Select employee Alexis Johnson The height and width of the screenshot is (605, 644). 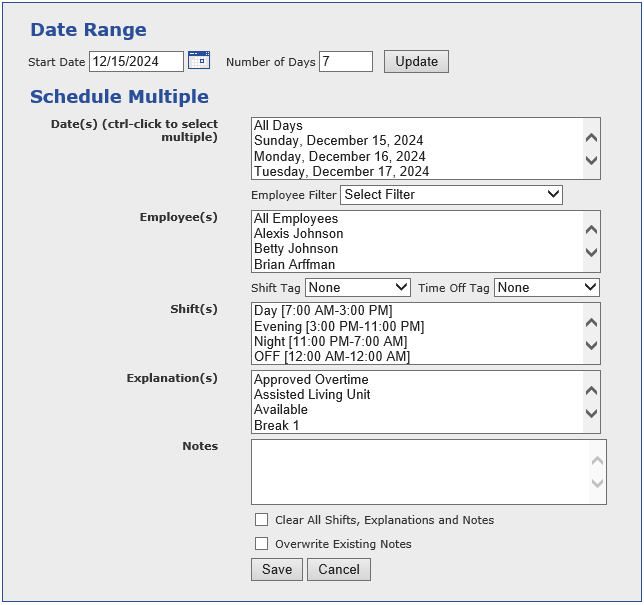click(x=417, y=234)
